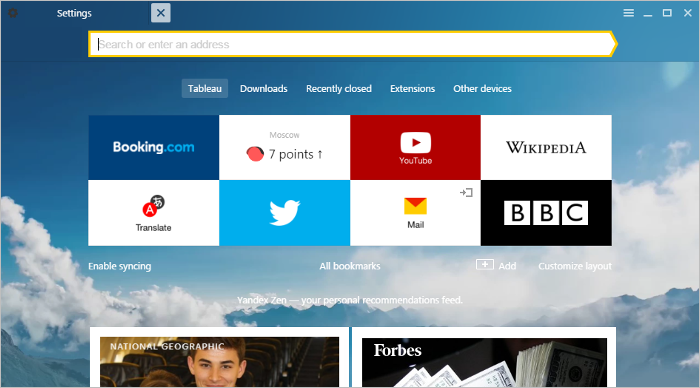Open the Yandex Mail envelope tile
Screen dimensions: 700x388
pos(415,213)
